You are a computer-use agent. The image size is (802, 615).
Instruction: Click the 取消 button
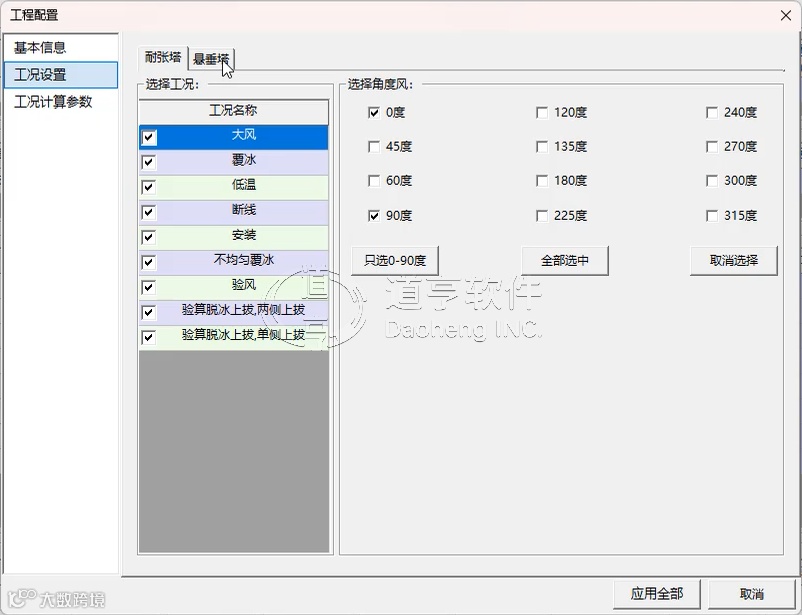click(x=751, y=594)
